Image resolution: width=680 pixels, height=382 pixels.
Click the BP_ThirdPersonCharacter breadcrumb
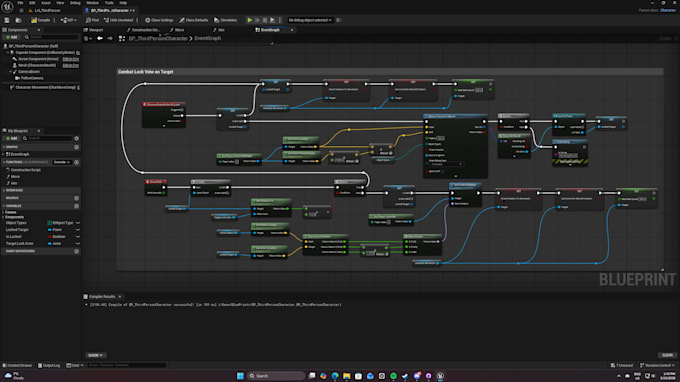158,39
